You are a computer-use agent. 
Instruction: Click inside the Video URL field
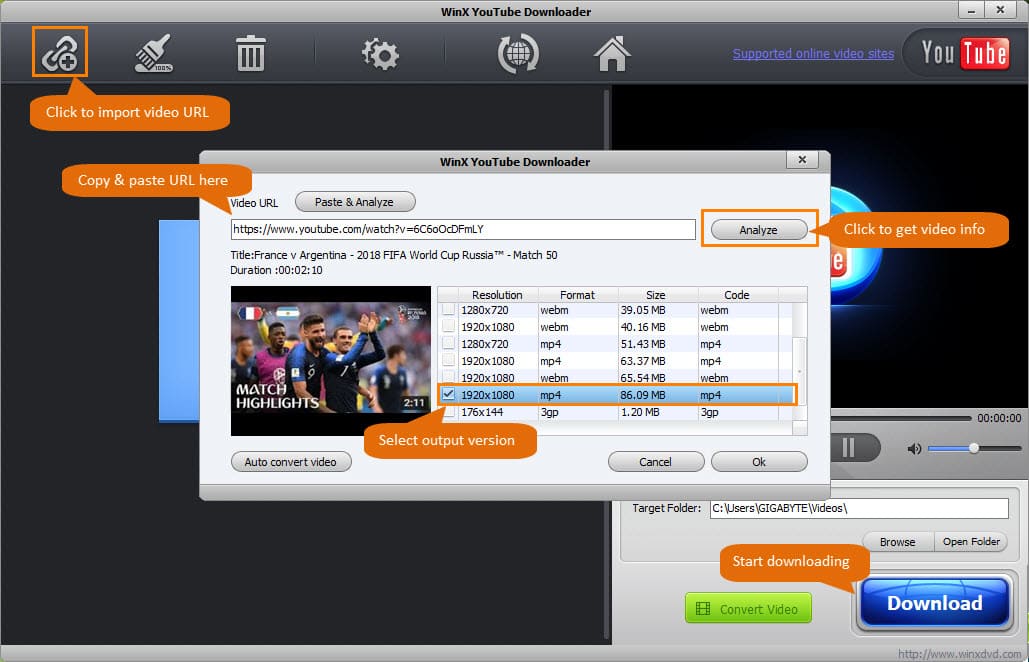pyautogui.click(x=463, y=229)
